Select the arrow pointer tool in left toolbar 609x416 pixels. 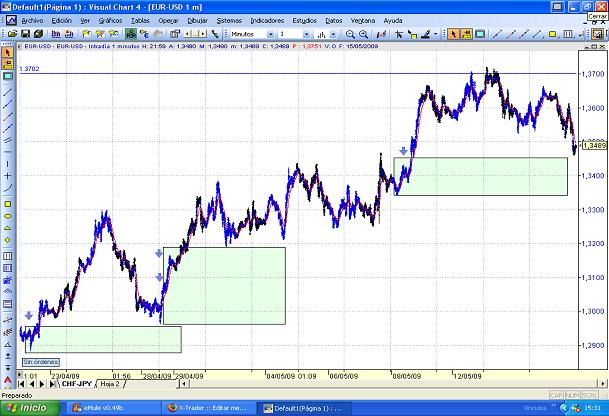tap(7, 52)
